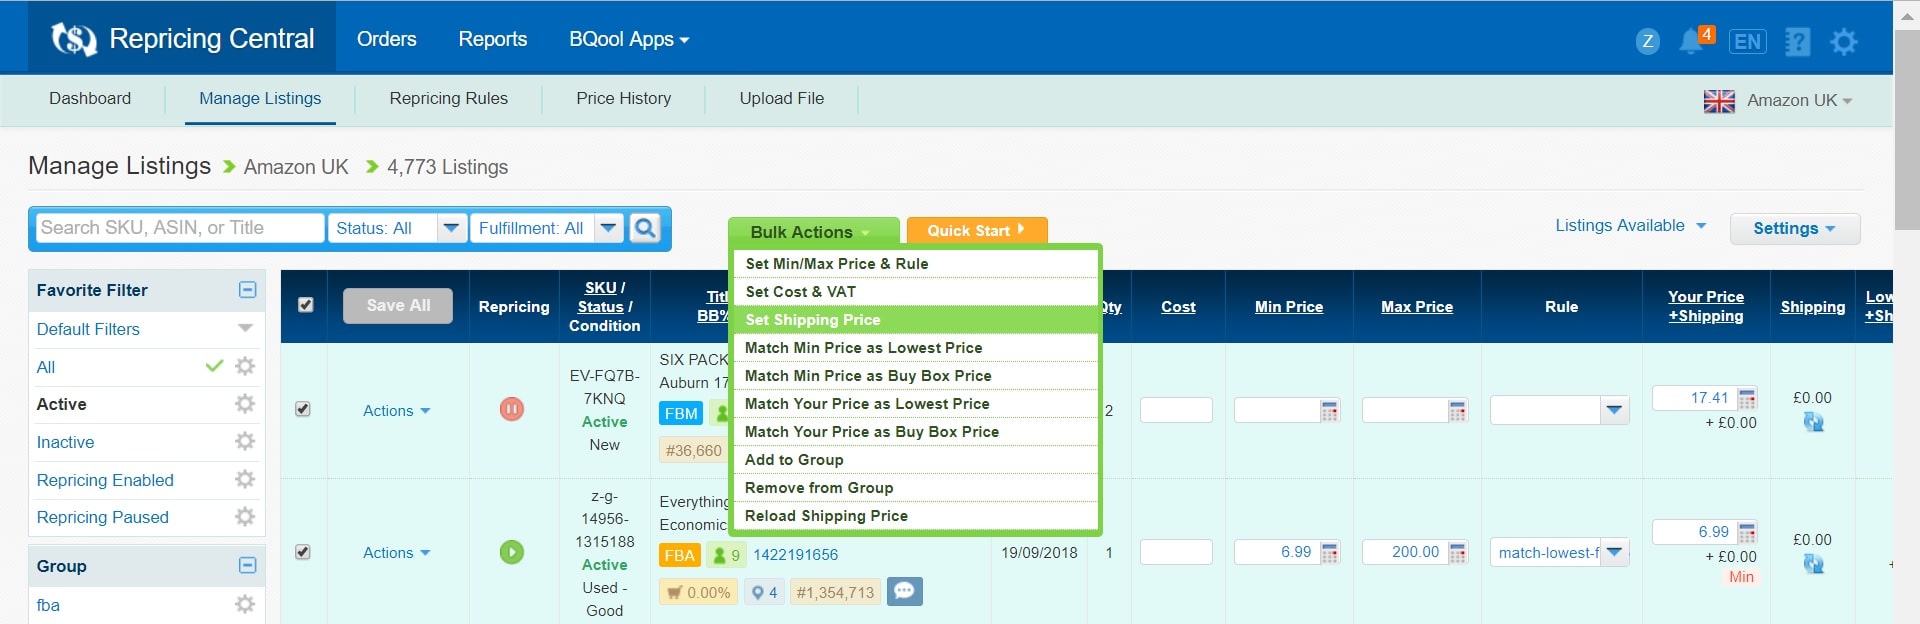Click the magnifier search button
The width and height of the screenshot is (1920, 624).
(x=646, y=228)
